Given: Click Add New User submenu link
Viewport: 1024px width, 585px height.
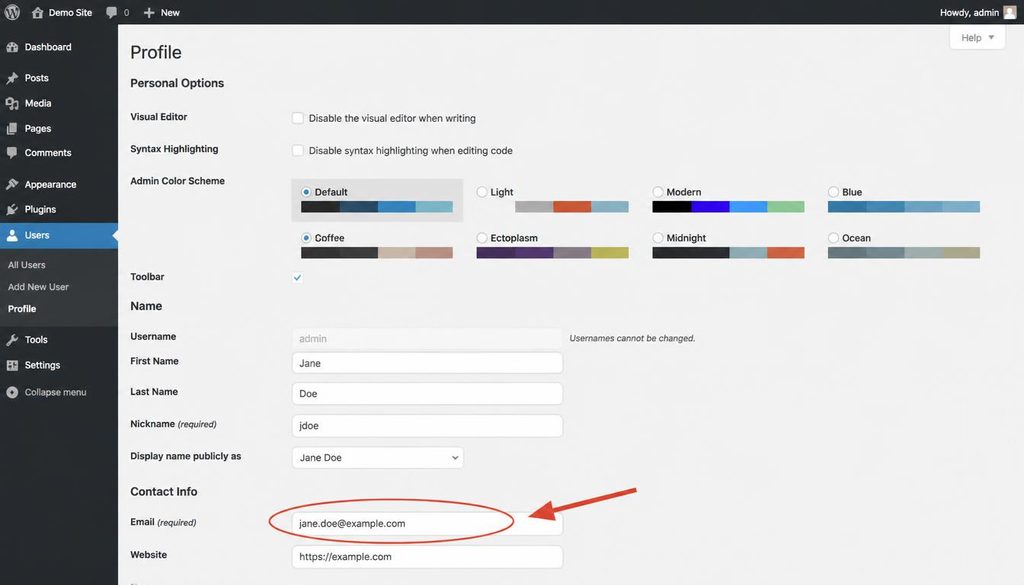Looking at the screenshot, I should pos(38,287).
